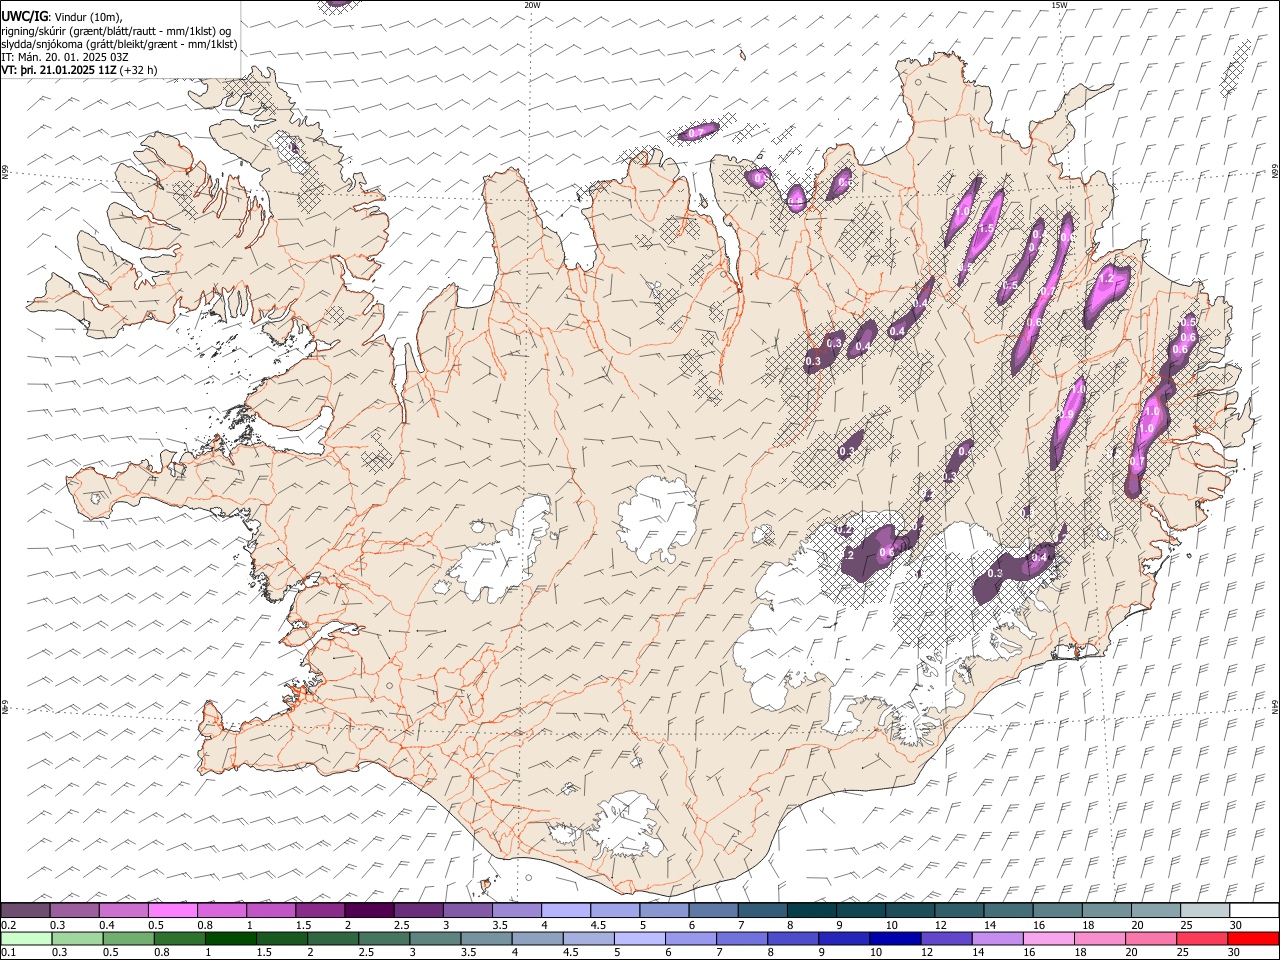Select the palest green 0.1 rain legend swatch
This screenshot has width=1280, height=960.
tap(26, 939)
